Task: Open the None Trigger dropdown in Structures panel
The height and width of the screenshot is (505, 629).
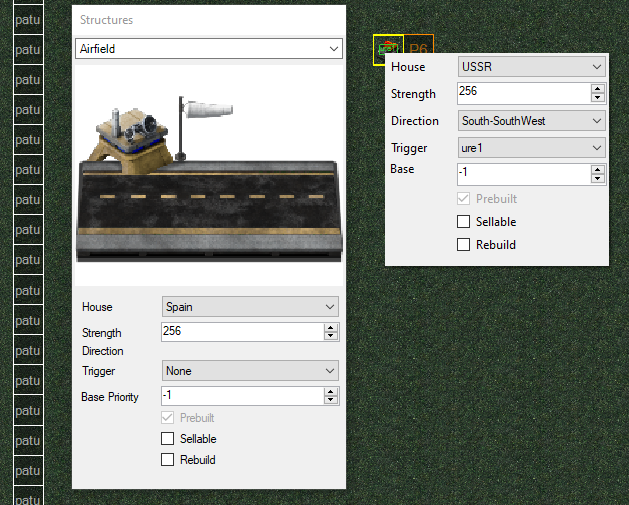Action: pyautogui.click(x=250, y=371)
